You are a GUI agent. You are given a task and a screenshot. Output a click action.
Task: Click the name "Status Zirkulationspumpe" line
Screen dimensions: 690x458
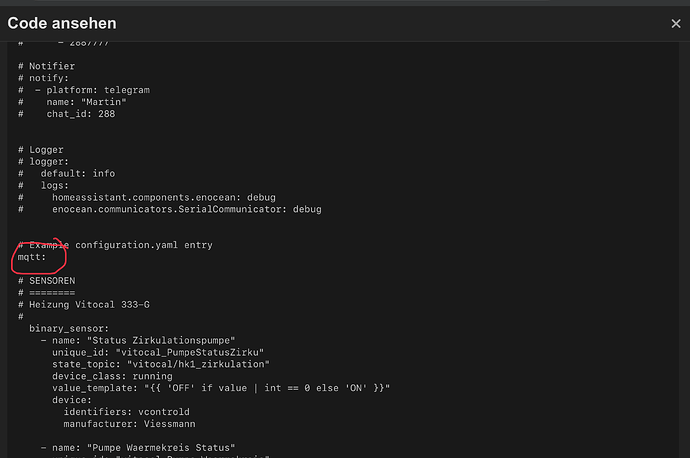point(138,341)
